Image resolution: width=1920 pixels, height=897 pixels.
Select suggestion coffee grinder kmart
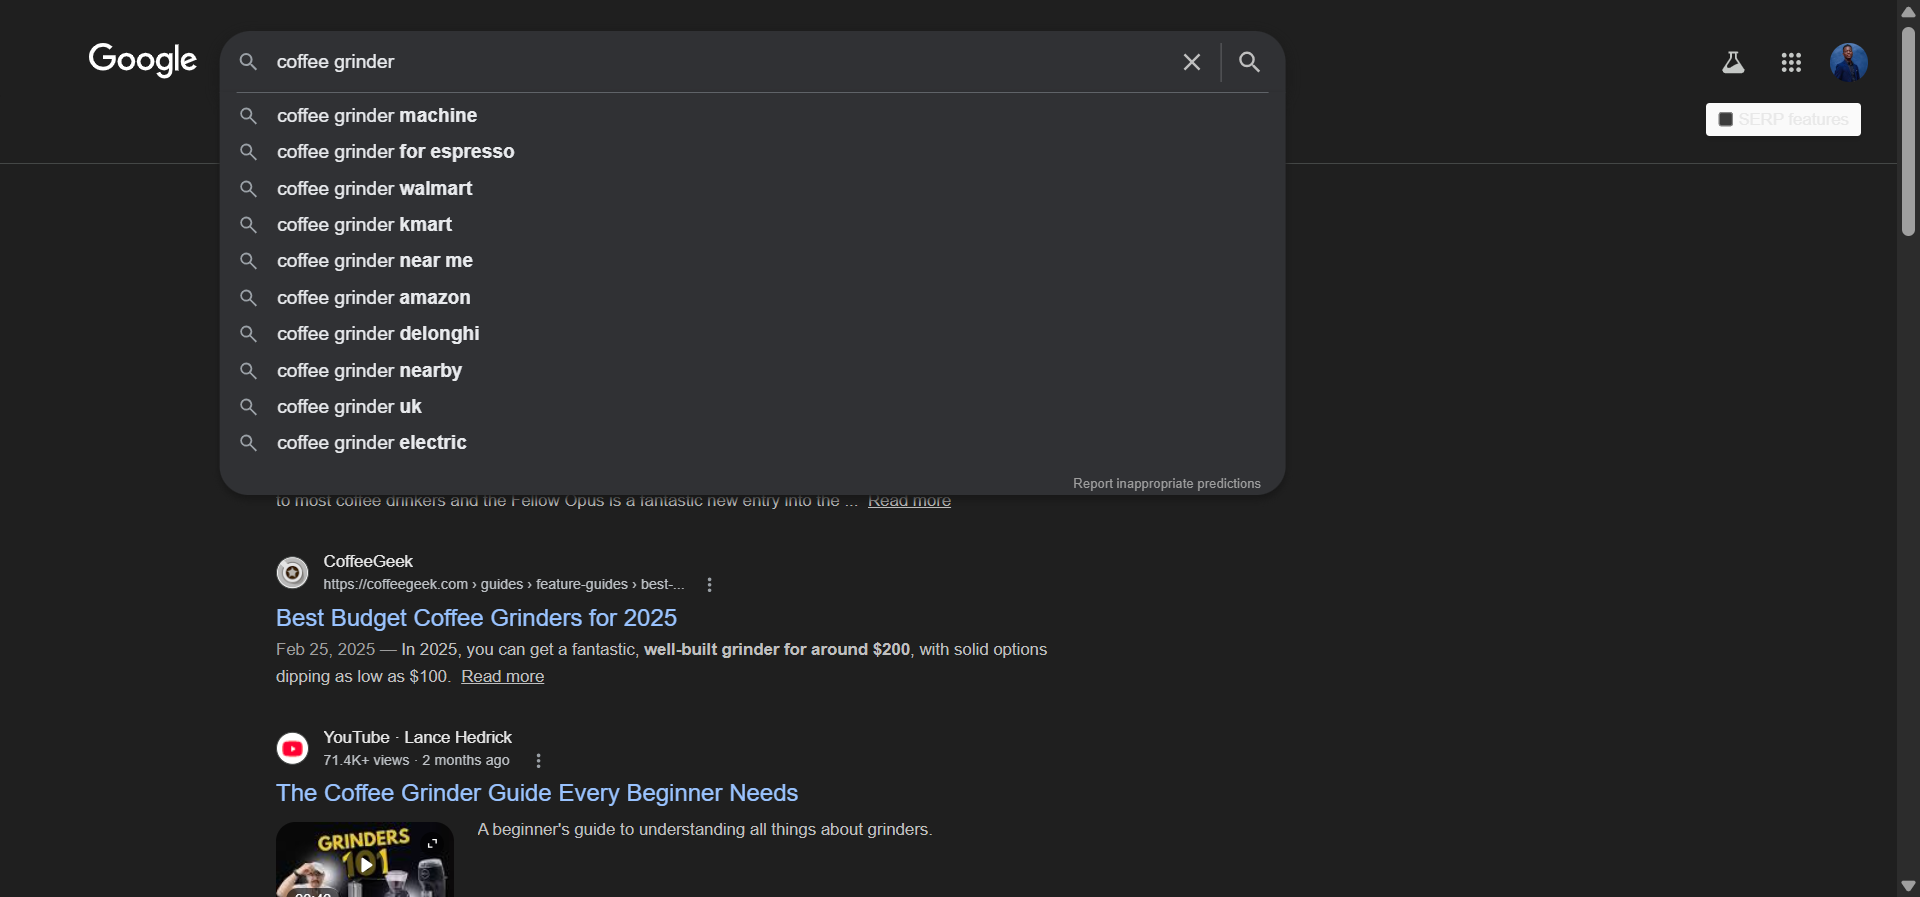coord(752,225)
